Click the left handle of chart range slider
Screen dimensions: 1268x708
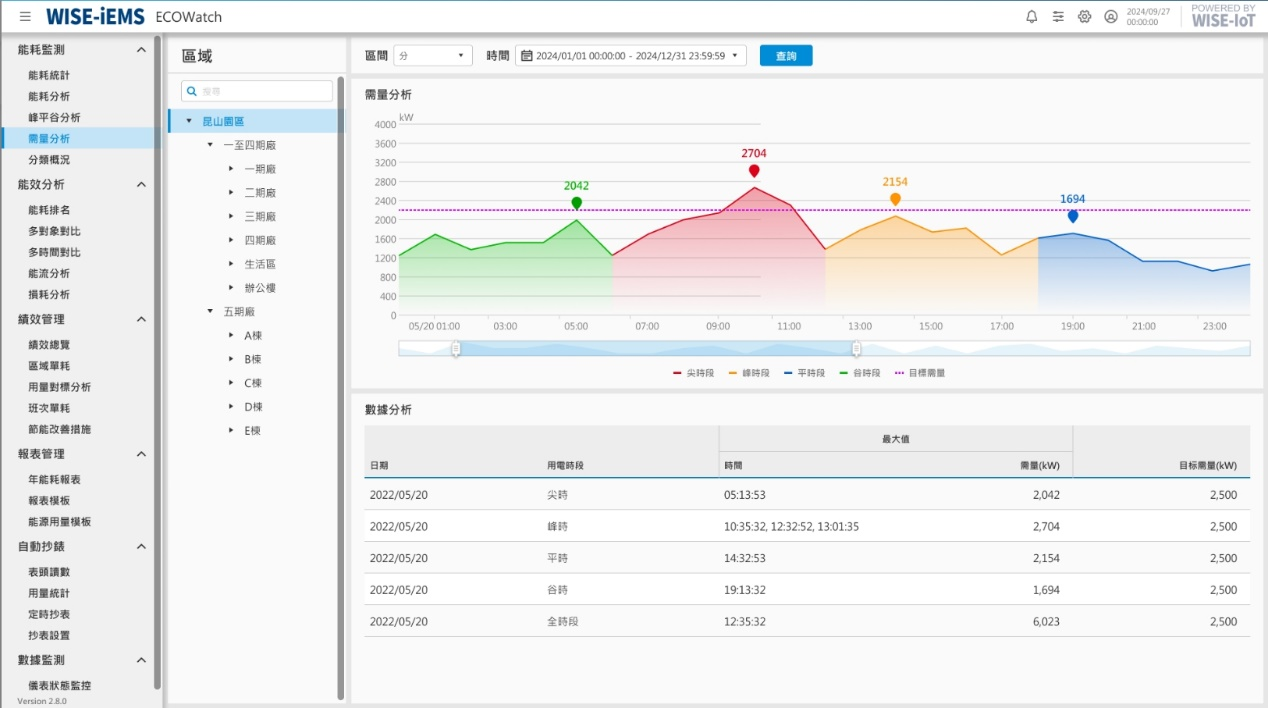coord(456,348)
